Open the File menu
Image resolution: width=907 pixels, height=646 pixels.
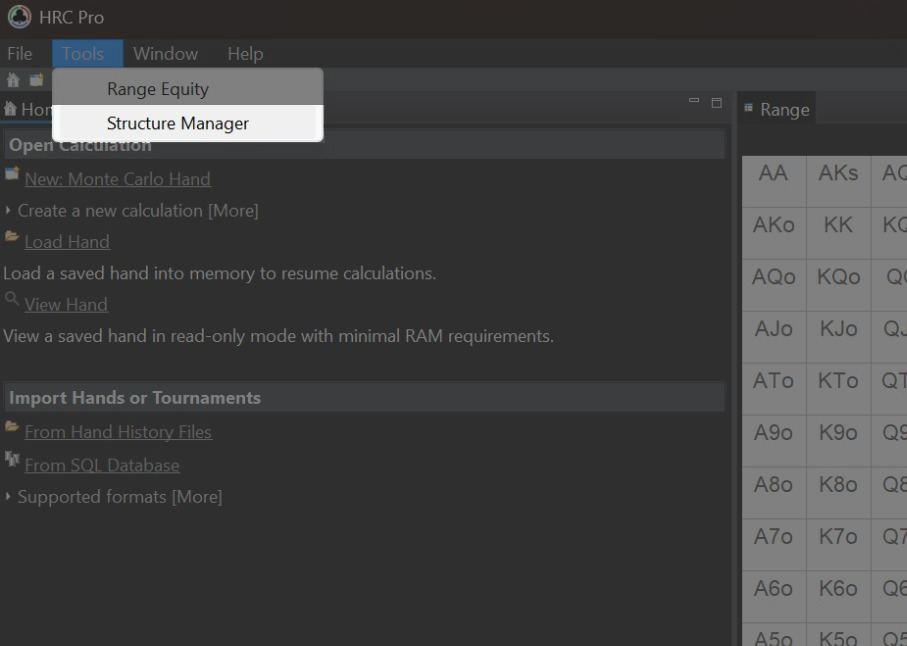pos(20,54)
